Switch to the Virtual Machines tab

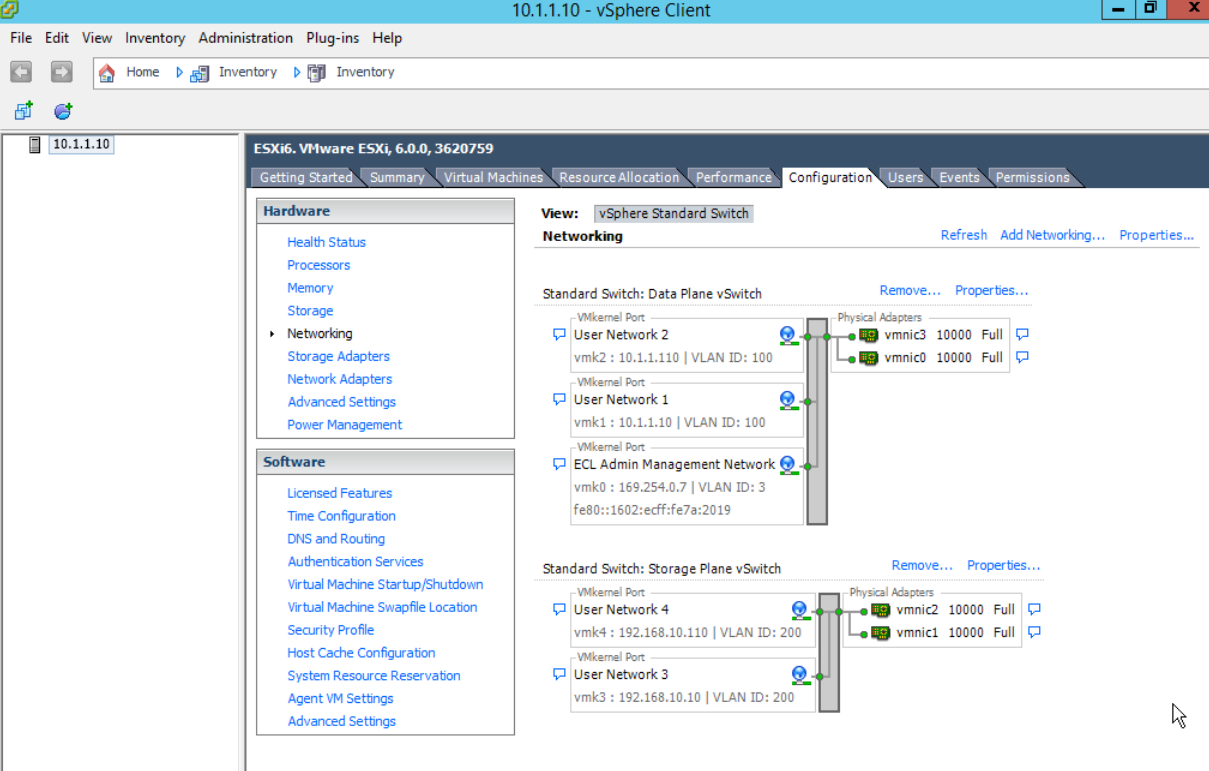[x=493, y=177]
